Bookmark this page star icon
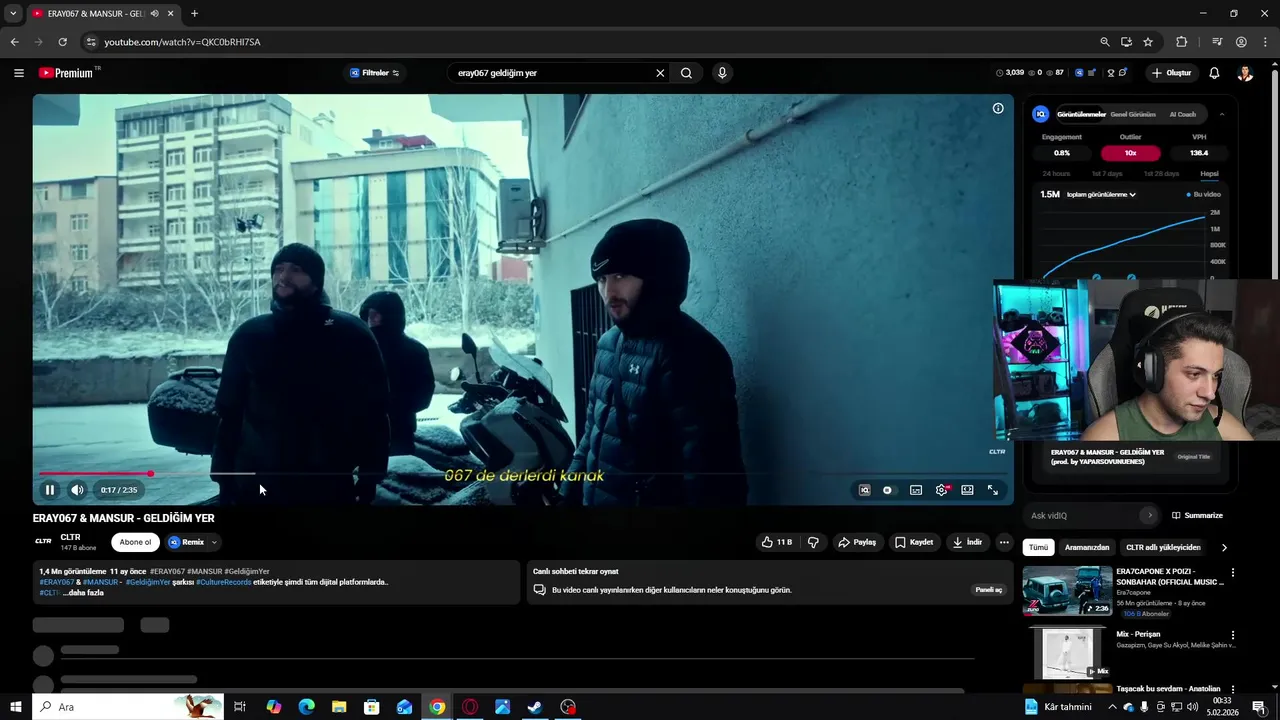This screenshot has height=720, width=1280. point(1148,42)
